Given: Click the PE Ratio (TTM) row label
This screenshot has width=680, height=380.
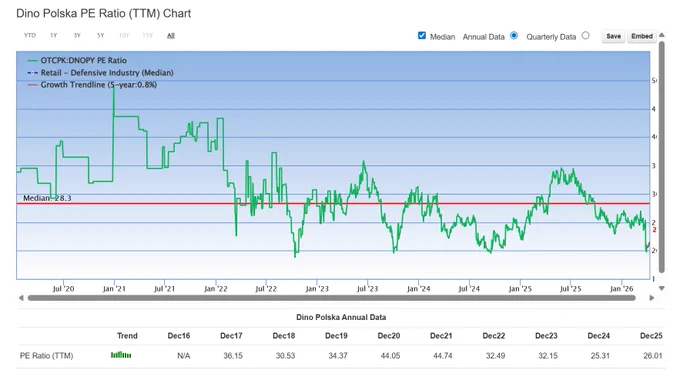Looking at the screenshot, I should click(46, 356).
